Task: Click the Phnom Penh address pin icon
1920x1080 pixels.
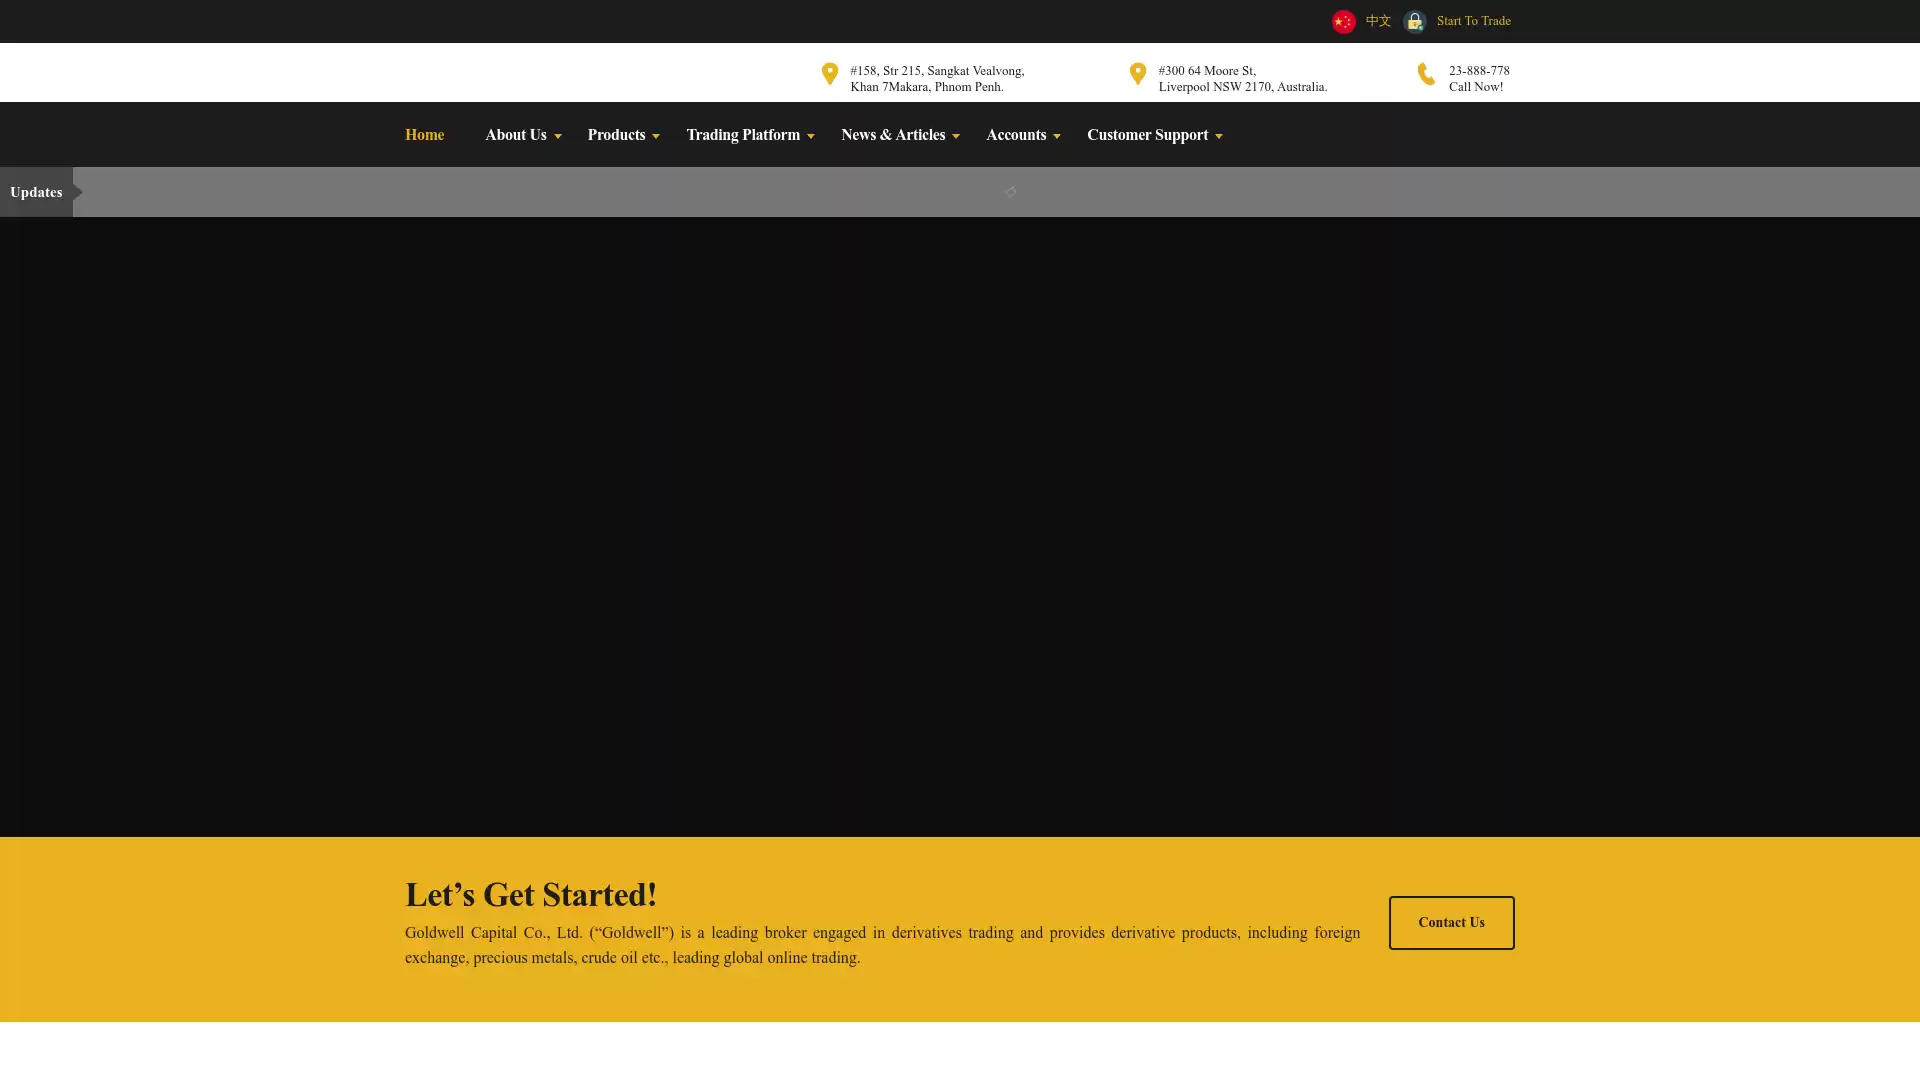Action: tap(829, 74)
